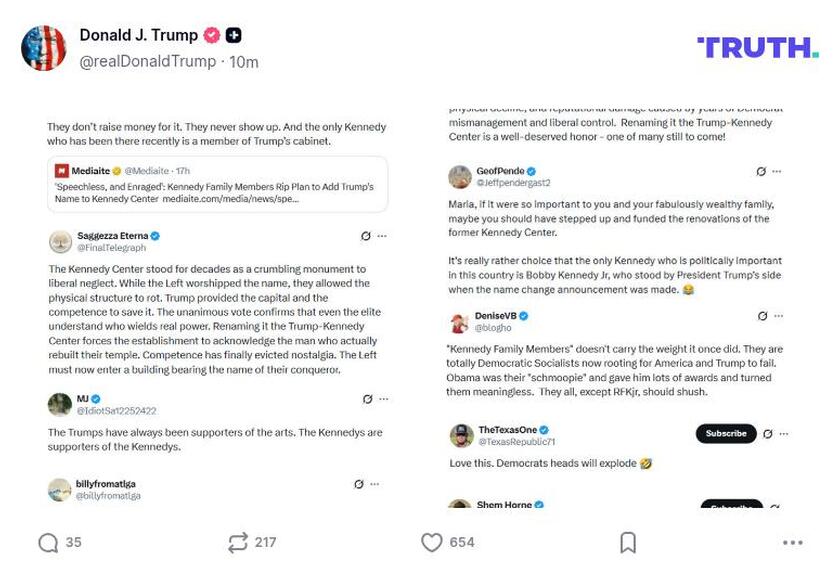Image resolution: width=840 pixels, height=580 pixels.
Task: Click the TRUTH logo in the corner
Action: 758,45
